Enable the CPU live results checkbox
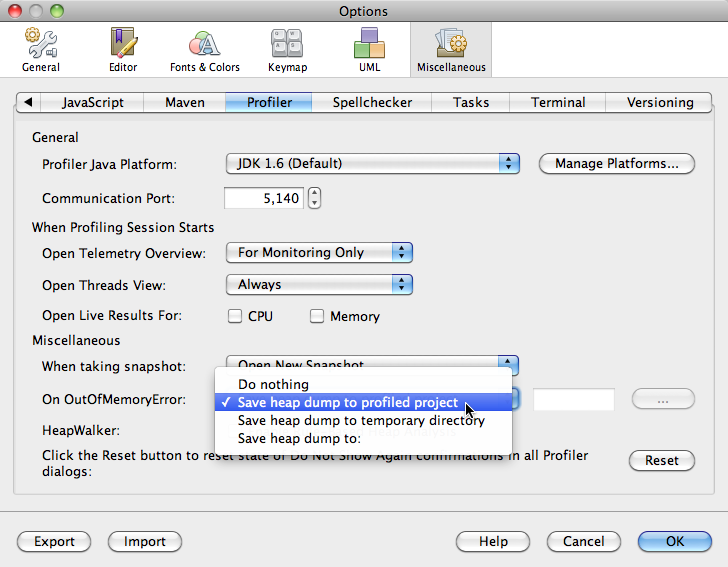 [235, 316]
